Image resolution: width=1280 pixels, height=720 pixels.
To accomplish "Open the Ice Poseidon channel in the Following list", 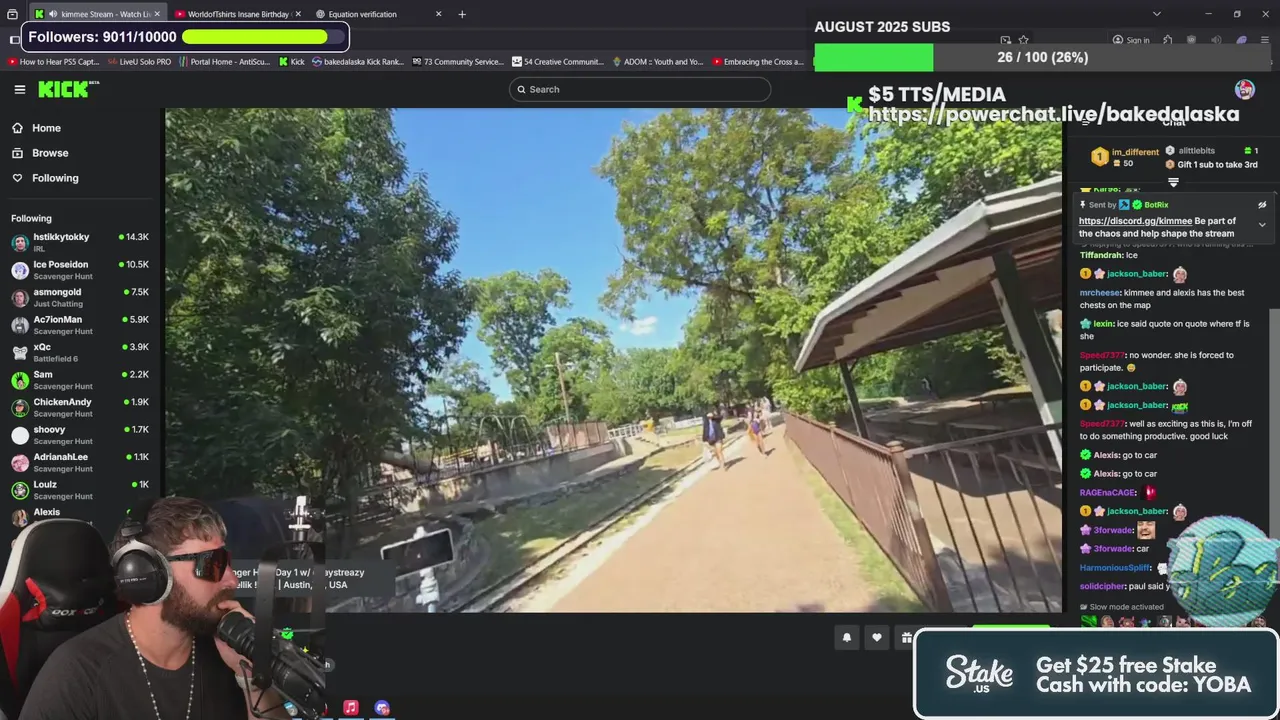I will tap(80, 270).
